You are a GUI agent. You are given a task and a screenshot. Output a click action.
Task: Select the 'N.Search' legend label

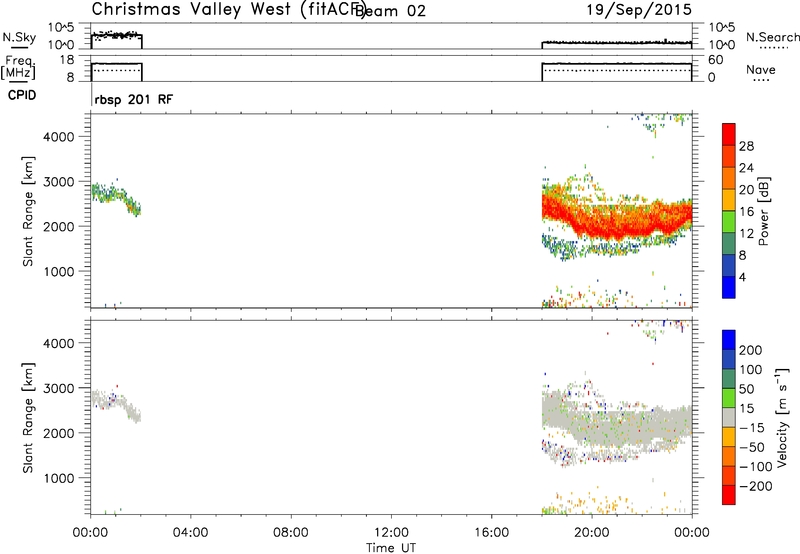click(772, 37)
